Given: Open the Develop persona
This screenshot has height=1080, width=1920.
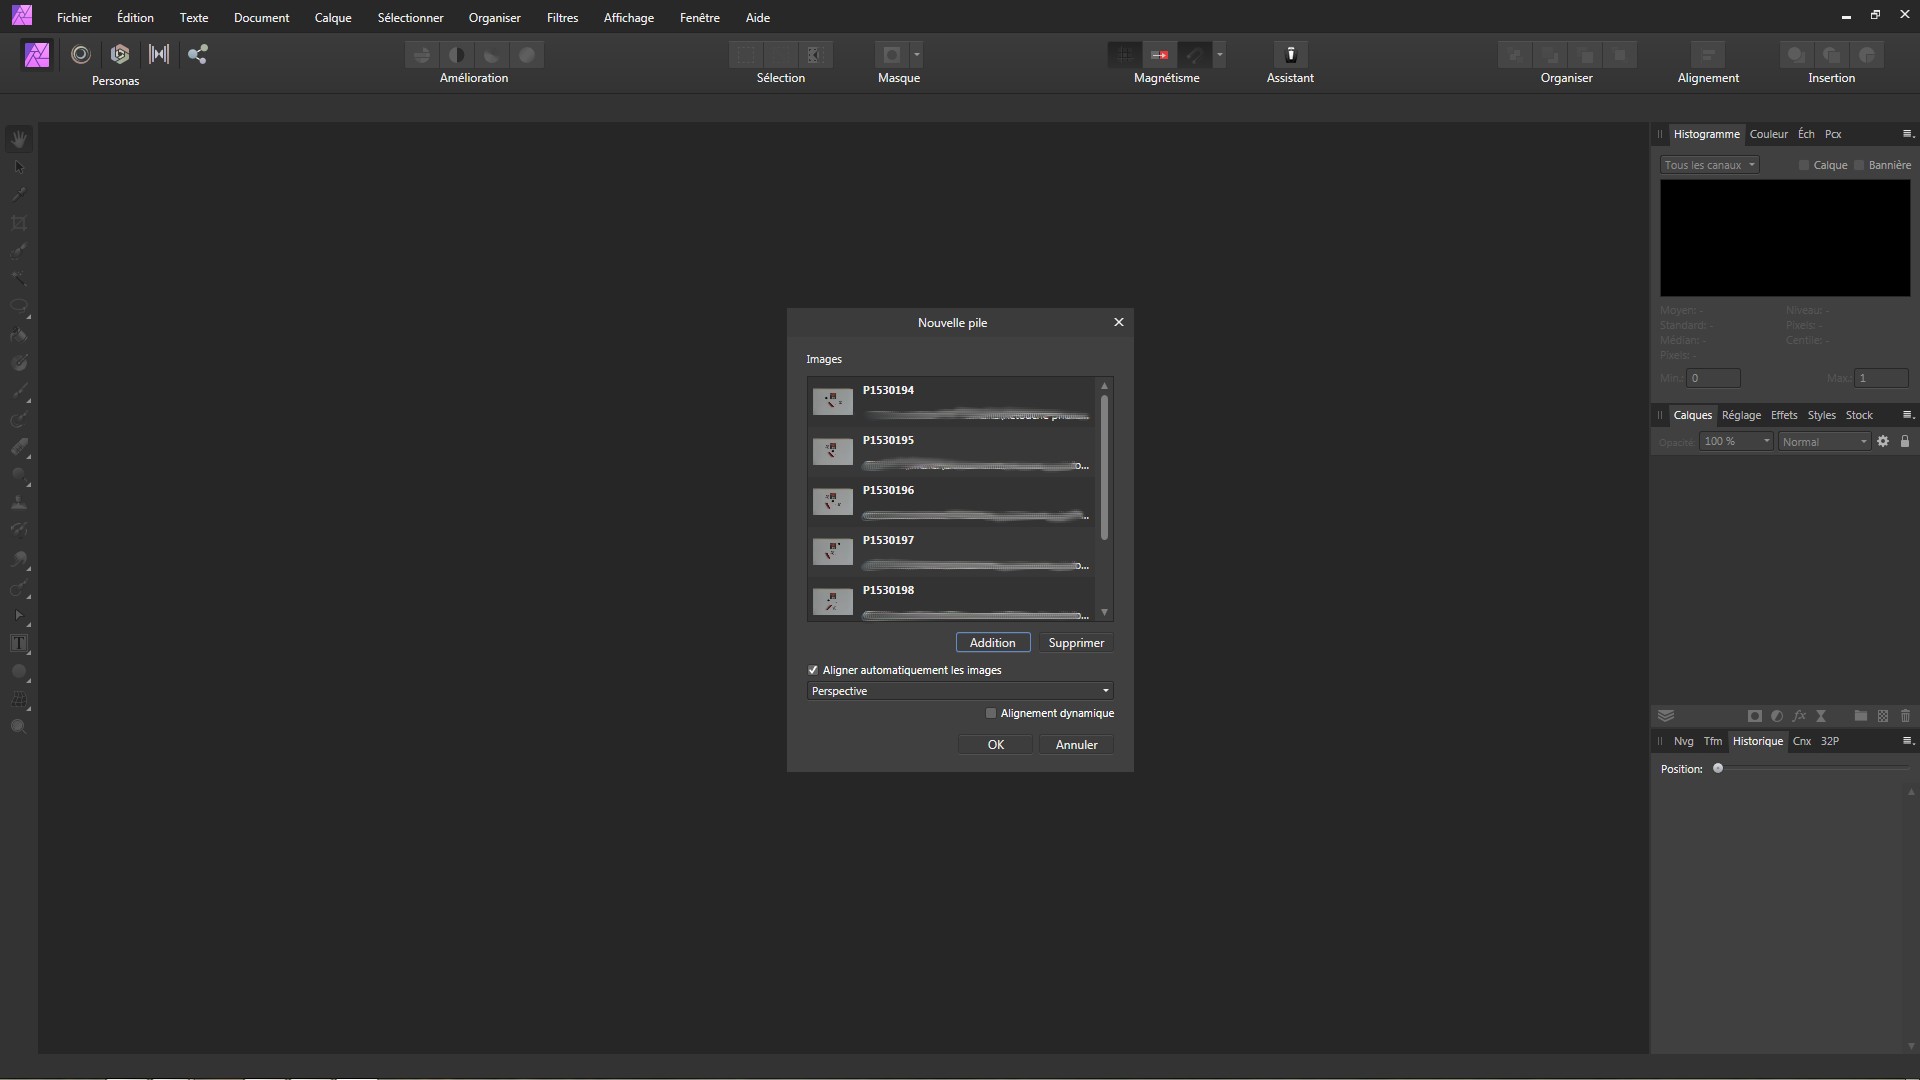Looking at the screenshot, I should [x=120, y=54].
